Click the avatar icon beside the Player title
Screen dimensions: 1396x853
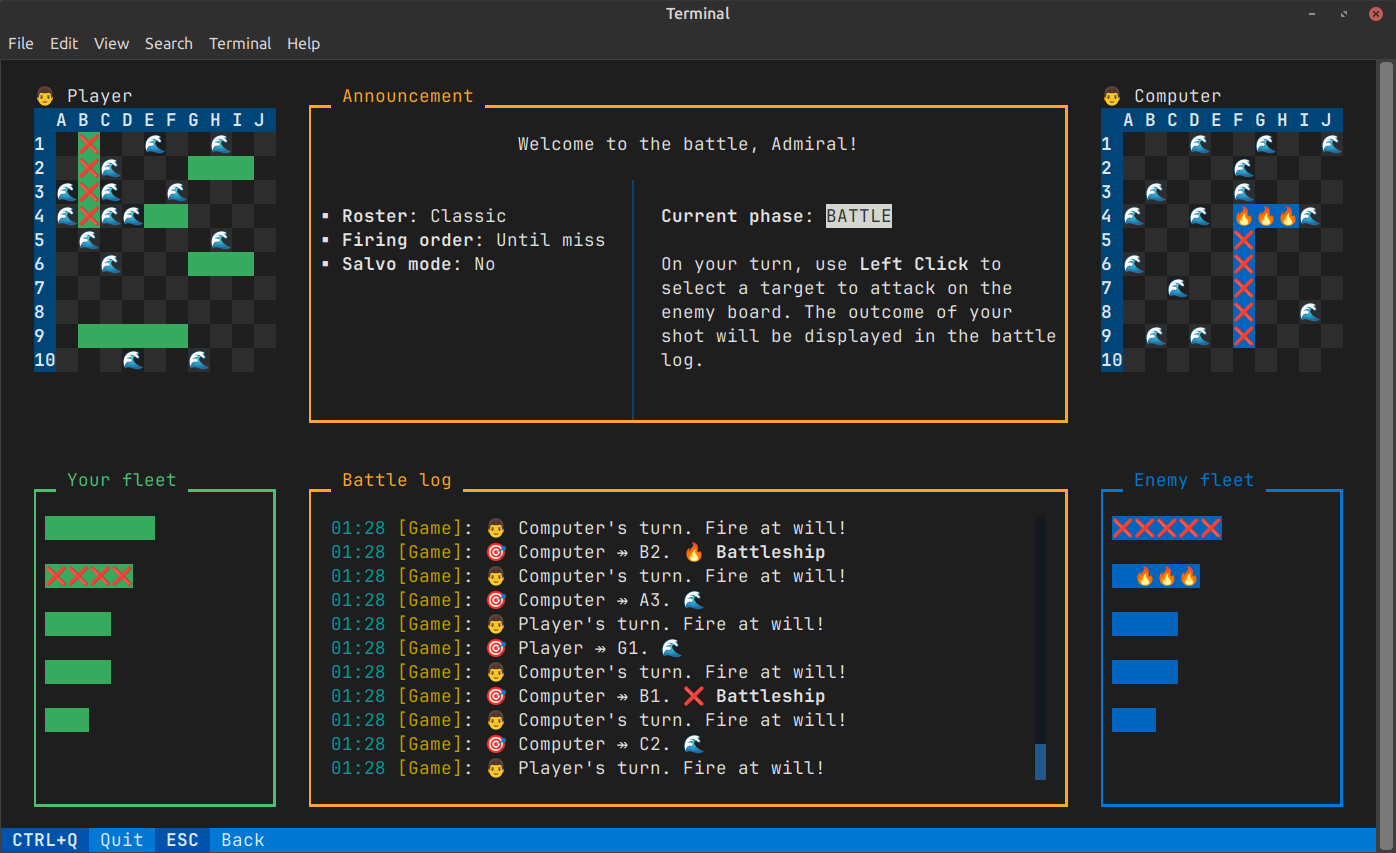45,96
